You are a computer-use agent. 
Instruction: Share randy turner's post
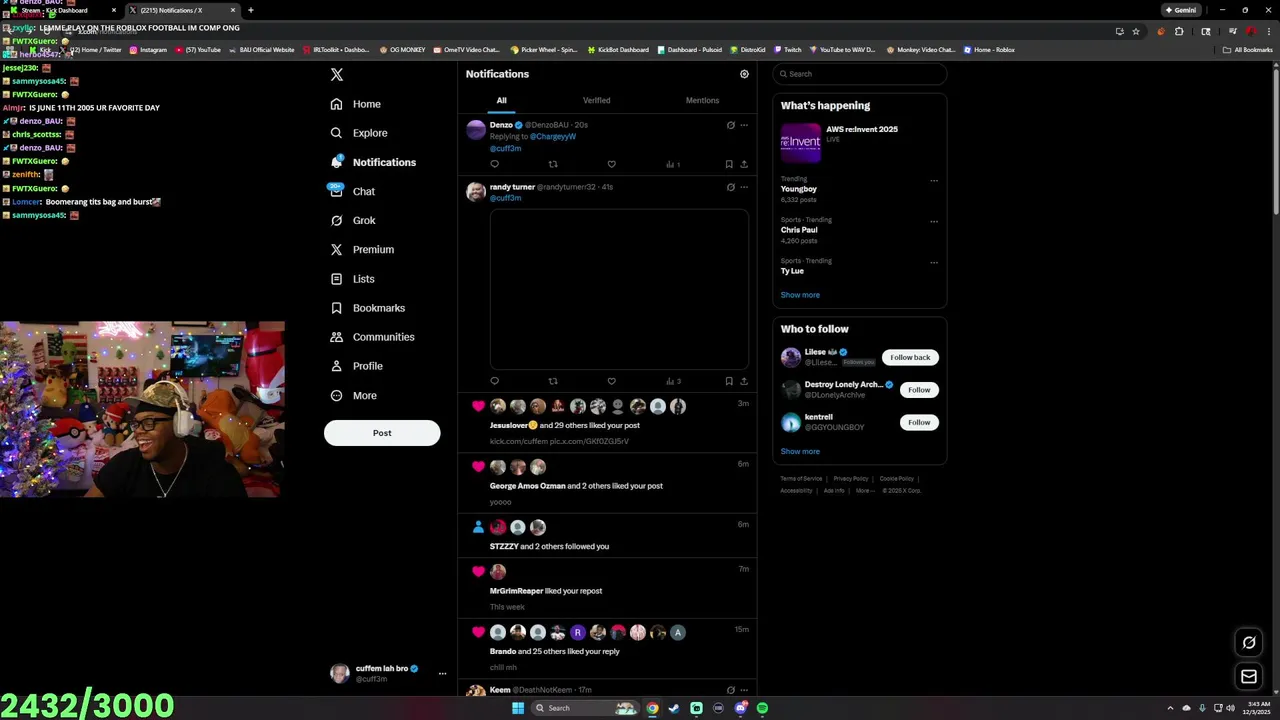(744, 381)
